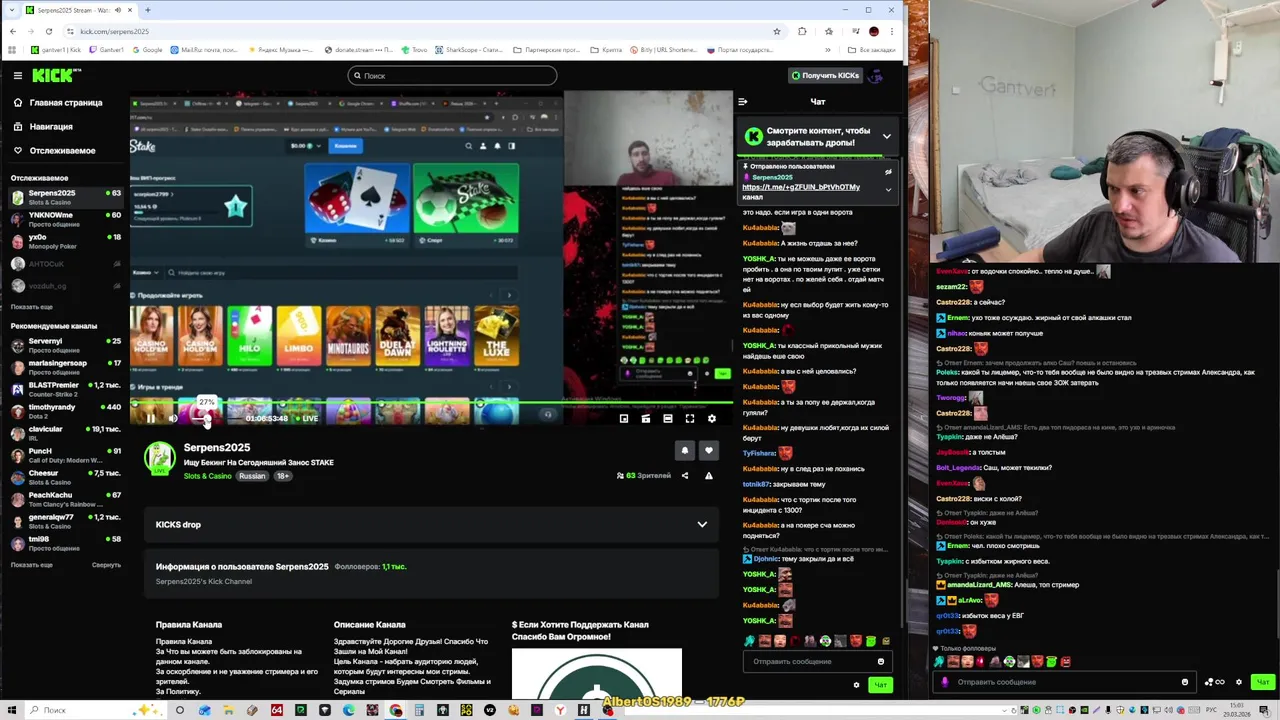Focus chat Отправить сообщение field
Viewport: 1280px width, 720px height.
(810, 661)
